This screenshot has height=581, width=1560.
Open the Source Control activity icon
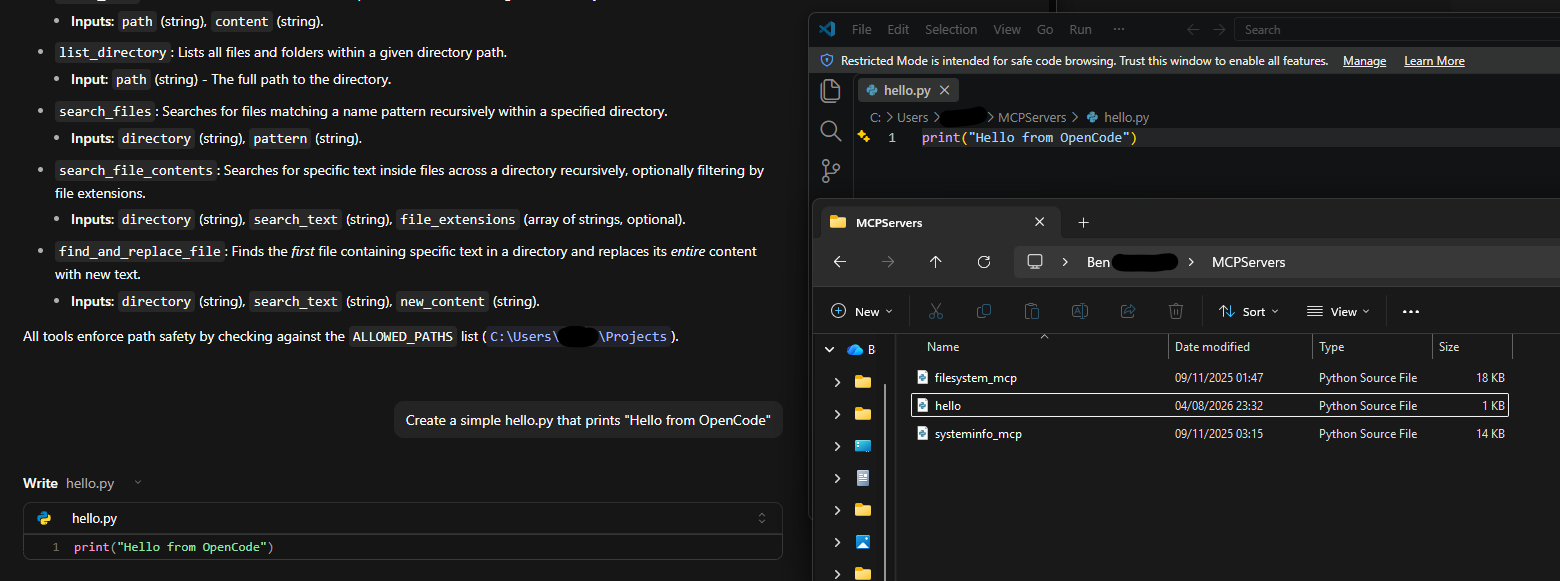[830, 171]
